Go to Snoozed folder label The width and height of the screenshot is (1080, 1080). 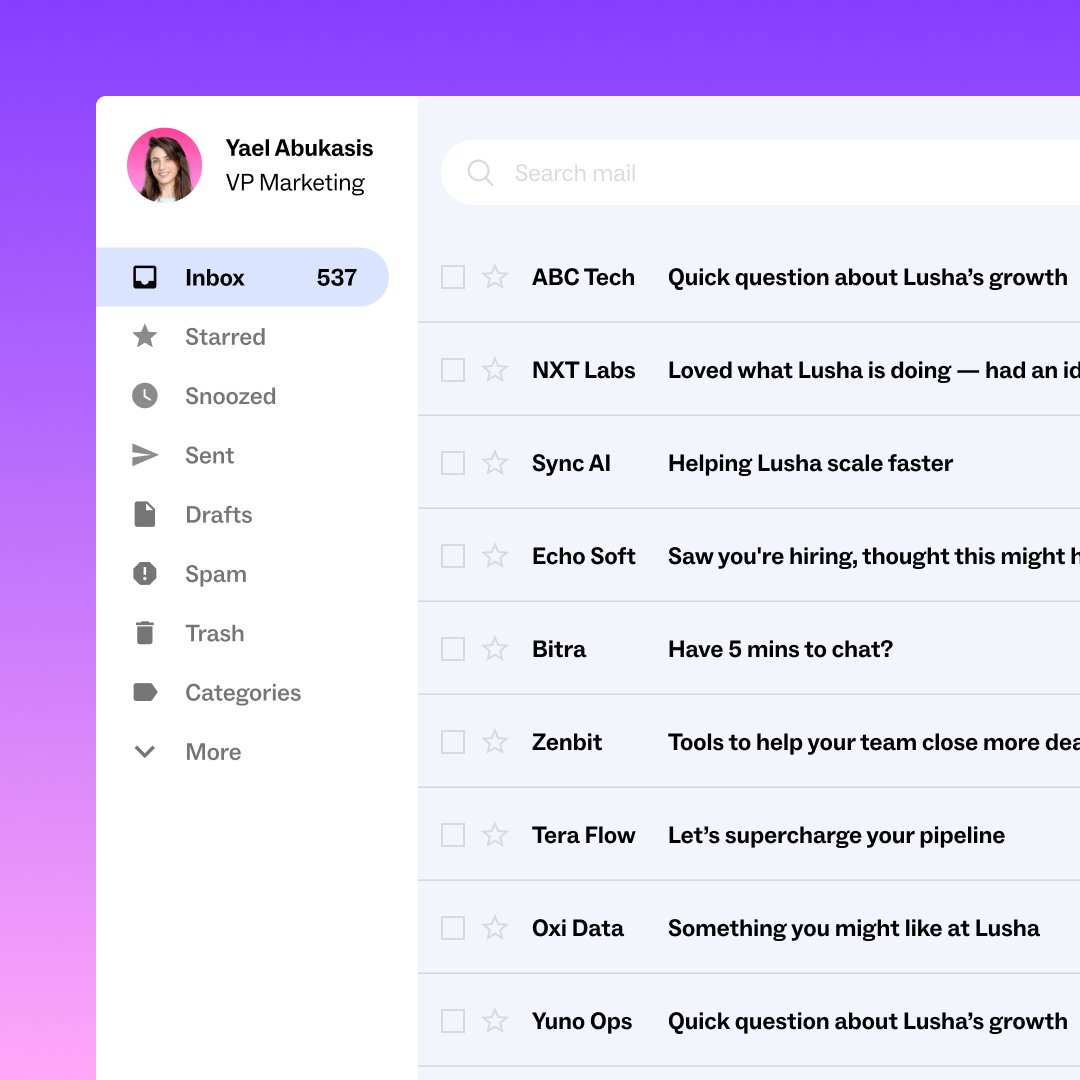(x=230, y=396)
